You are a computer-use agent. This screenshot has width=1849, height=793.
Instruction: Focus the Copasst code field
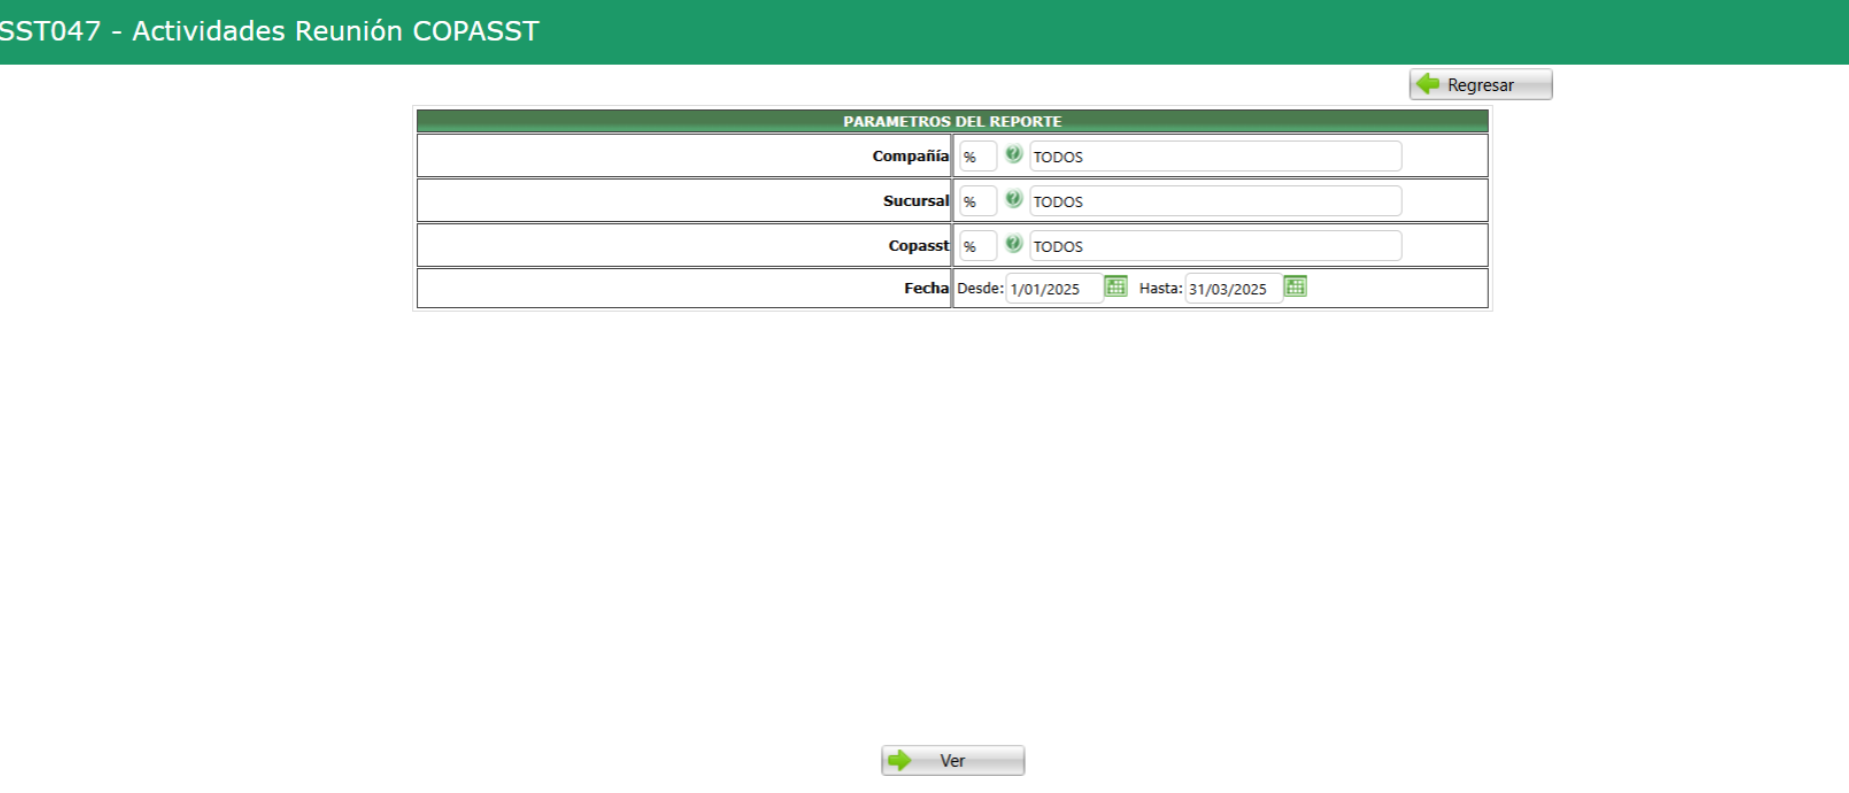click(978, 246)
